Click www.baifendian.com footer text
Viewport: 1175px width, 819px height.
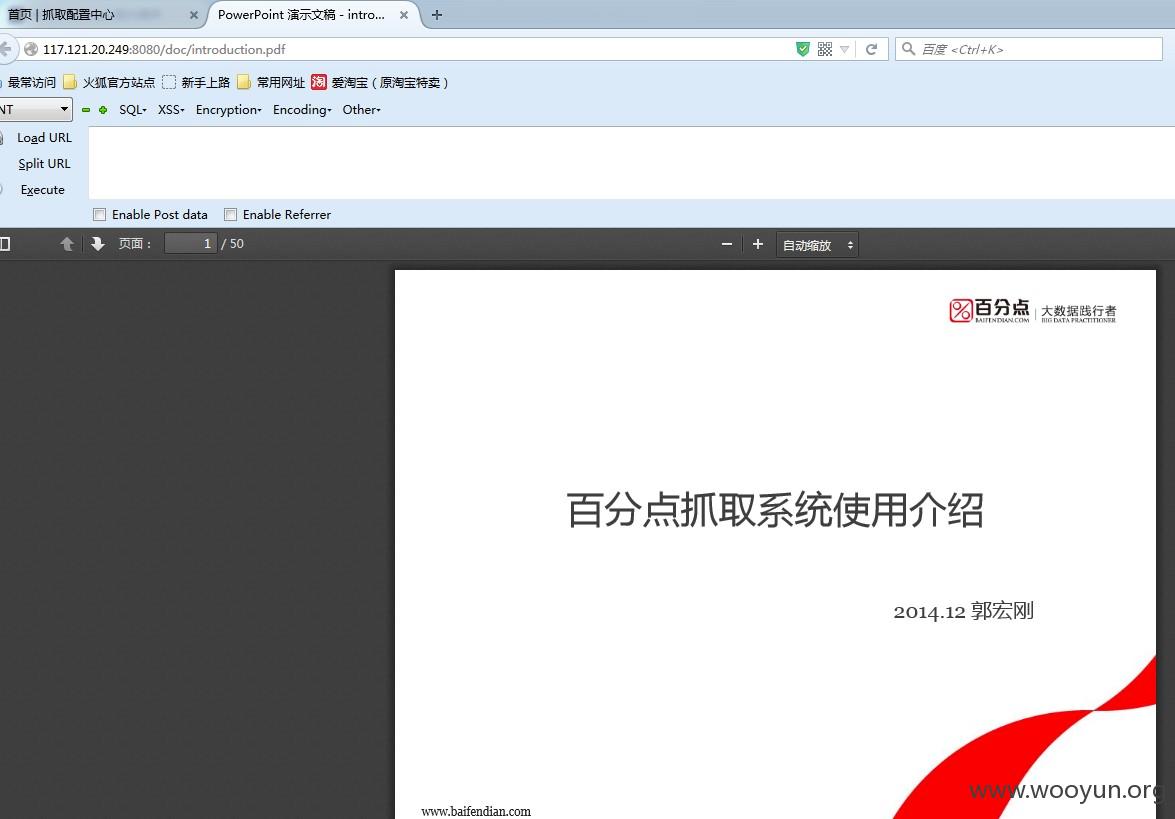(x=476, y=812)
